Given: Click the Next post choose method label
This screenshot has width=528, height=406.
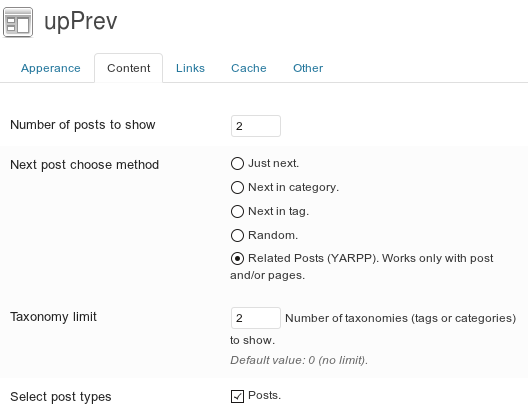Looking at the screenshot, I should [x=85, y=165].
